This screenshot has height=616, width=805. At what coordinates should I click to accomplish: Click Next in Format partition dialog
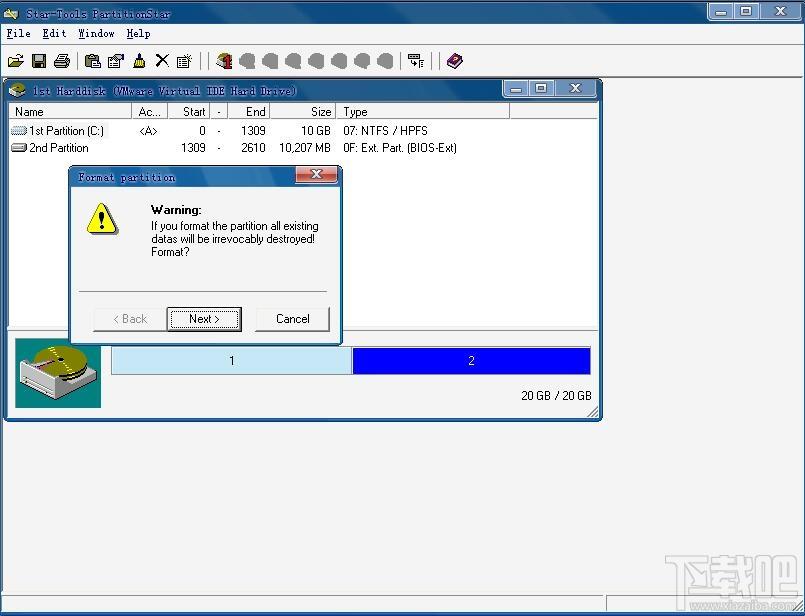click(x=204, y=319)
